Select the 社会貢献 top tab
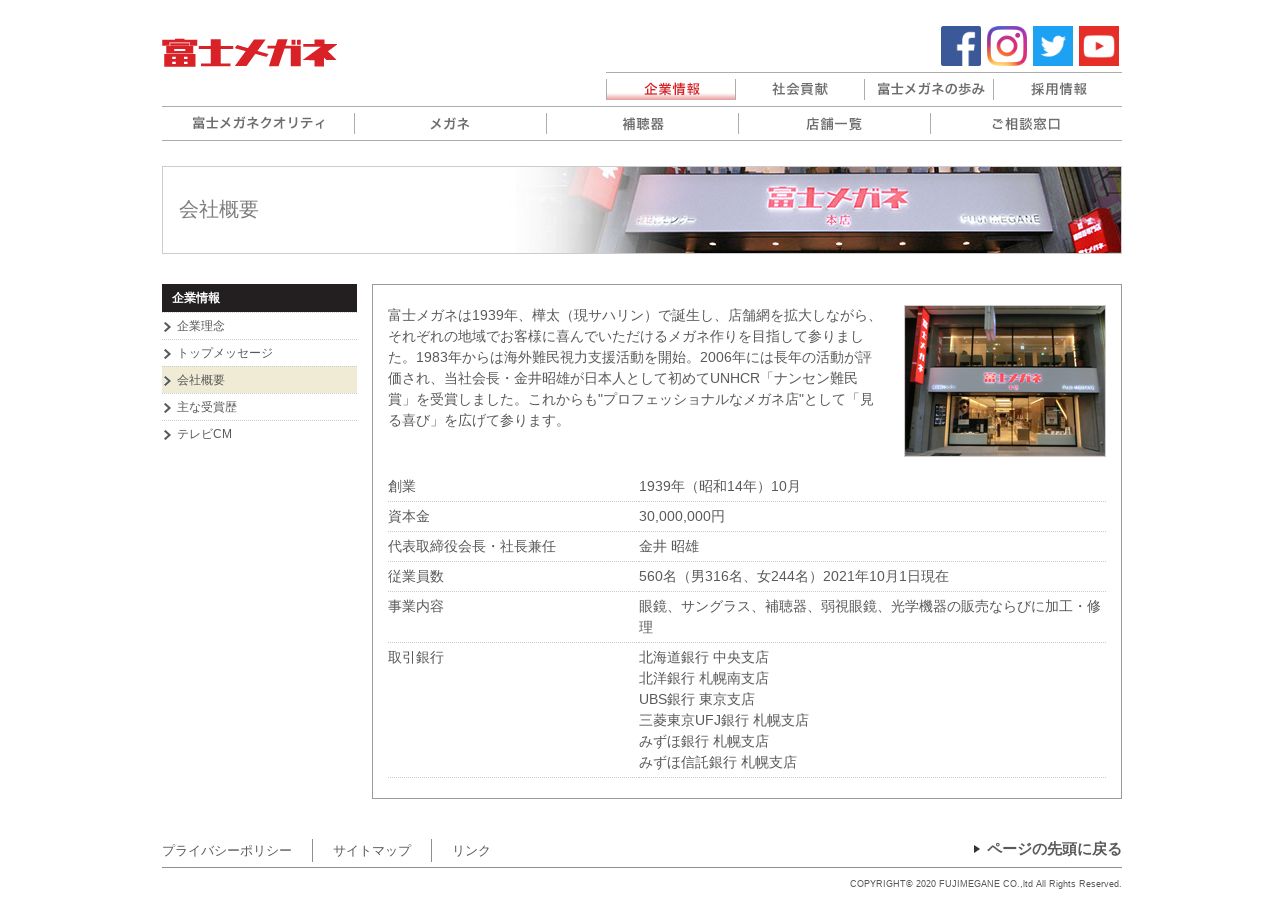This screenshot has height=901, width=1284. 800,89
